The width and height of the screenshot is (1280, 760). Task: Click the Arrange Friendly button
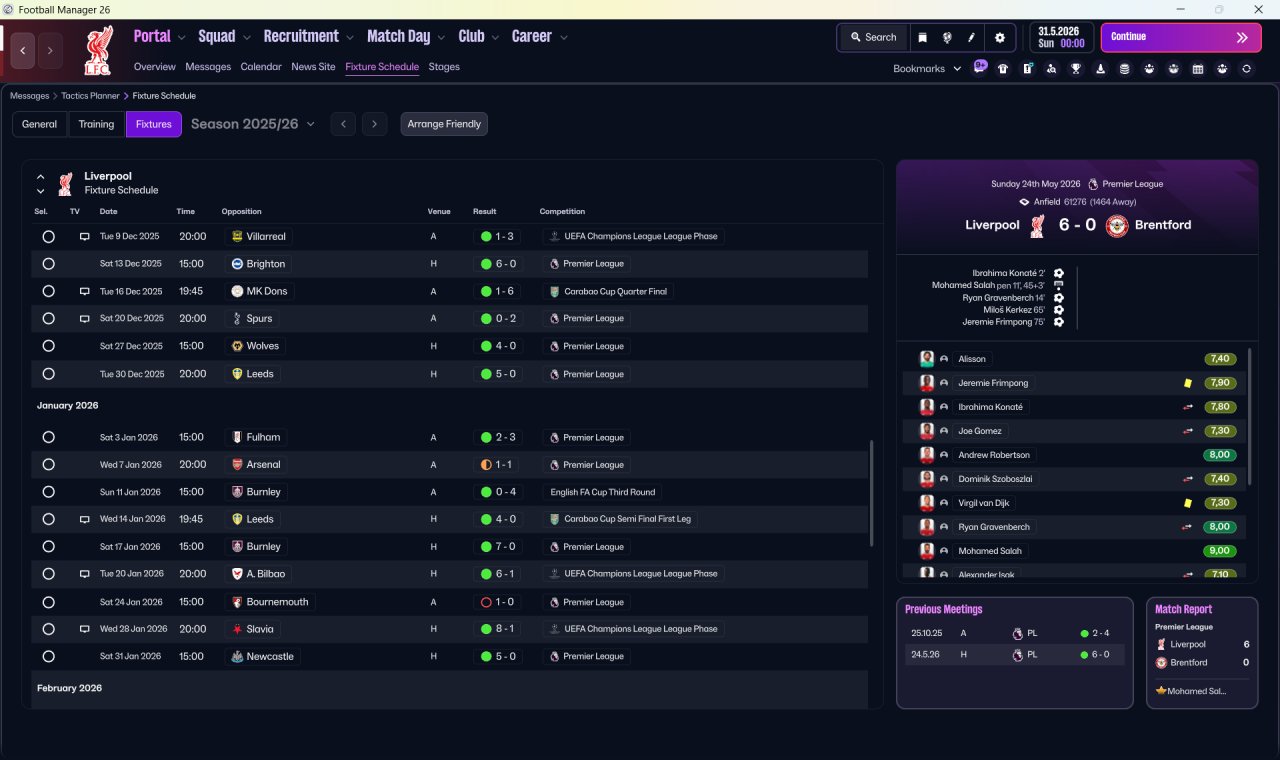[444, 124]
